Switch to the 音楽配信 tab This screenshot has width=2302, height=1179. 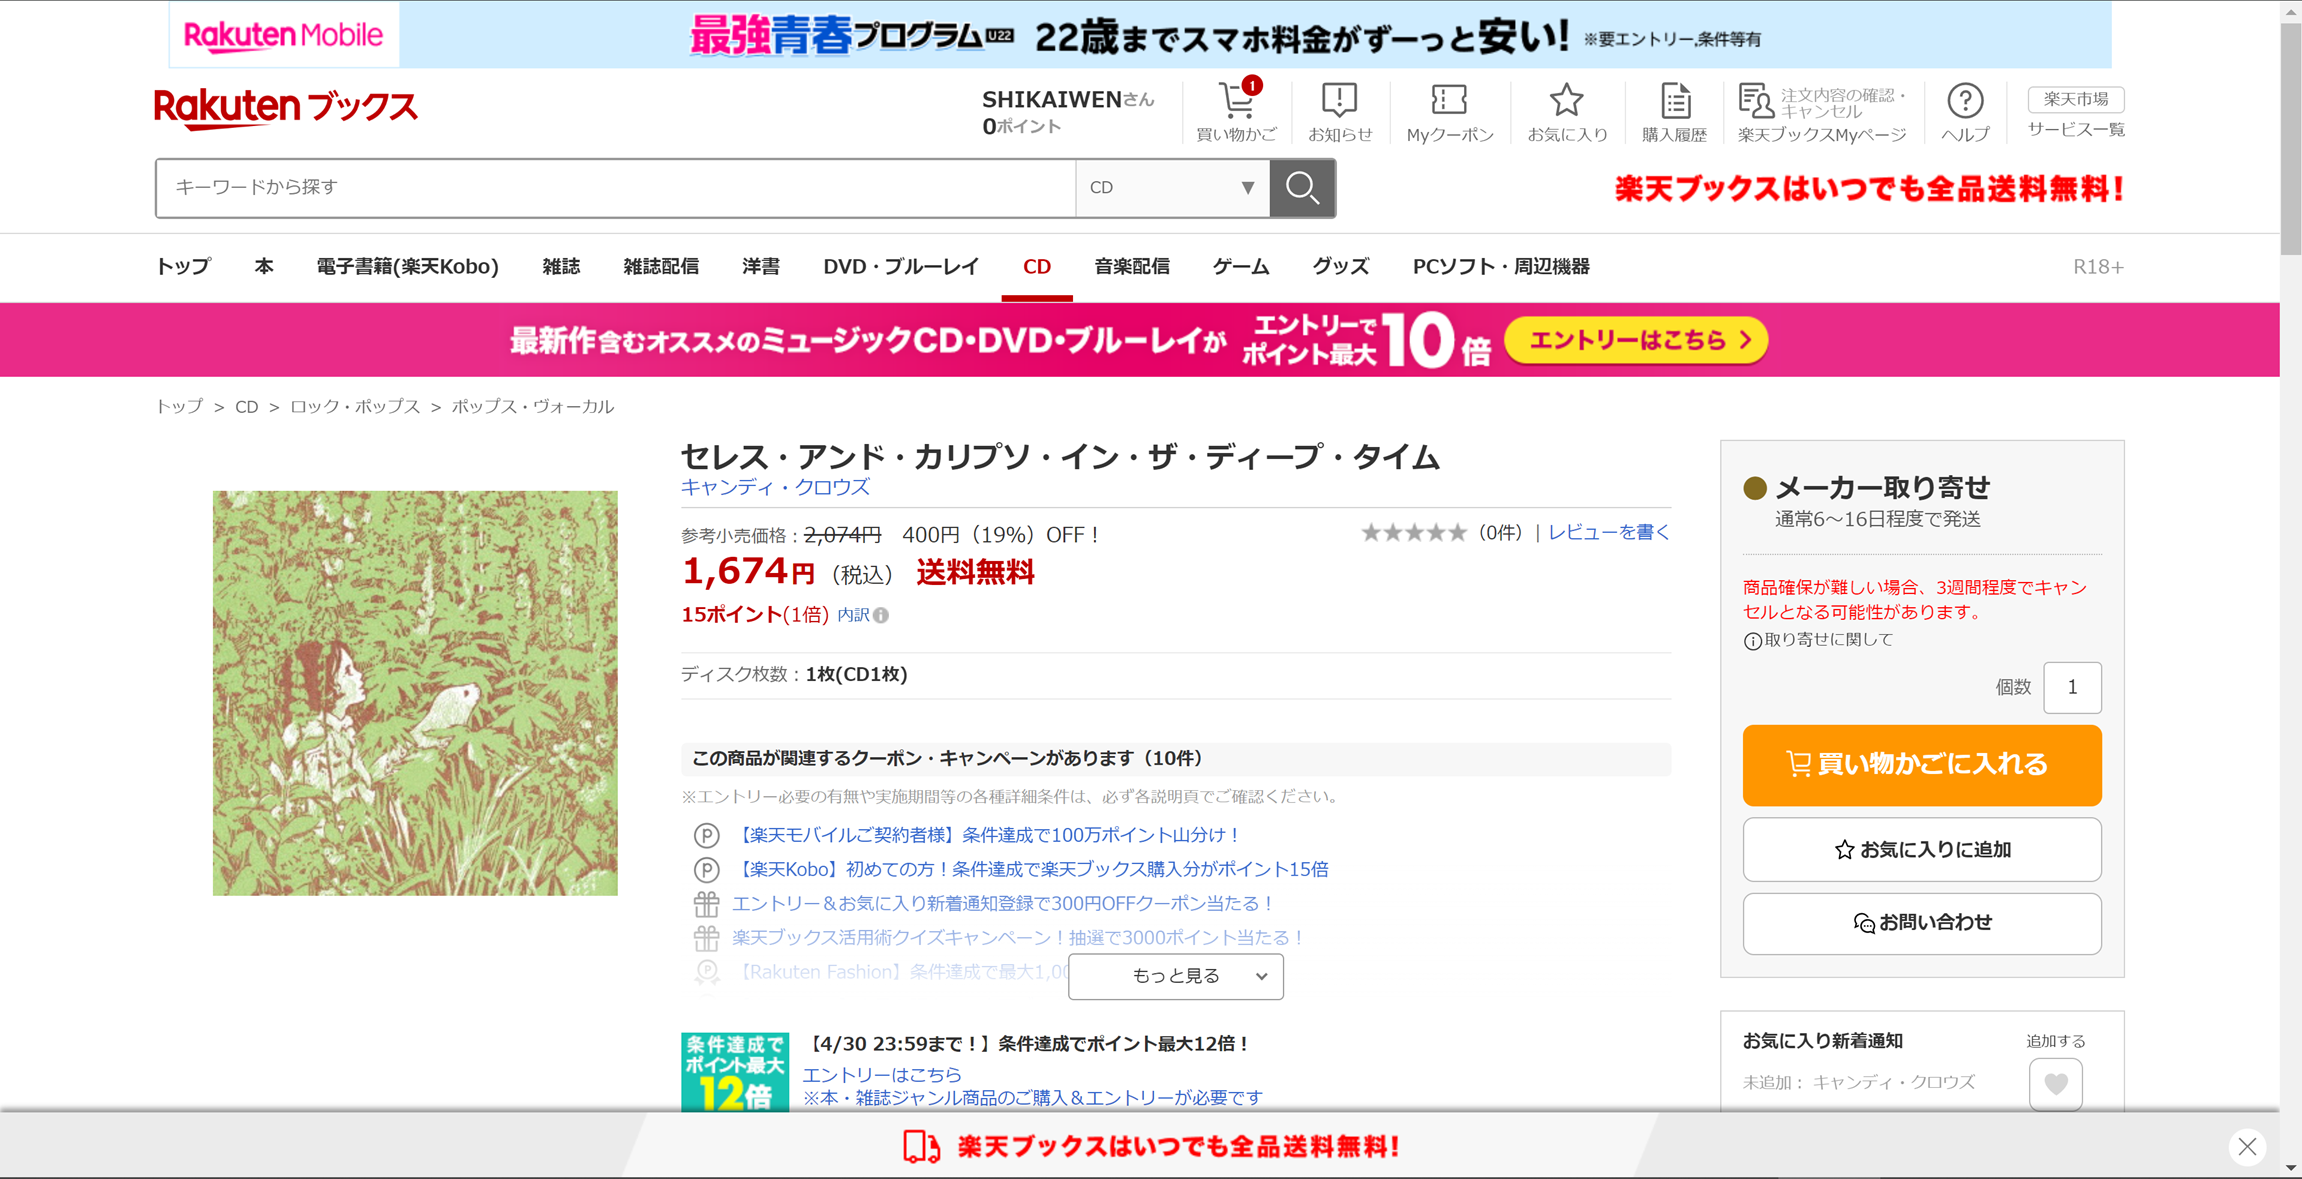click(x=1131, y=267)
